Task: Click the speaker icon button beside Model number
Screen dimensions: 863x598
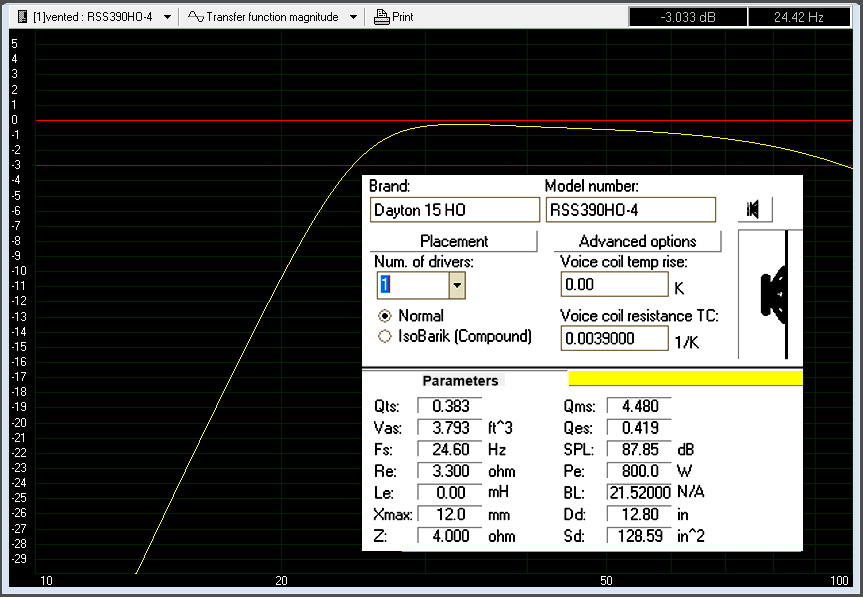Action: coord(755,209)
